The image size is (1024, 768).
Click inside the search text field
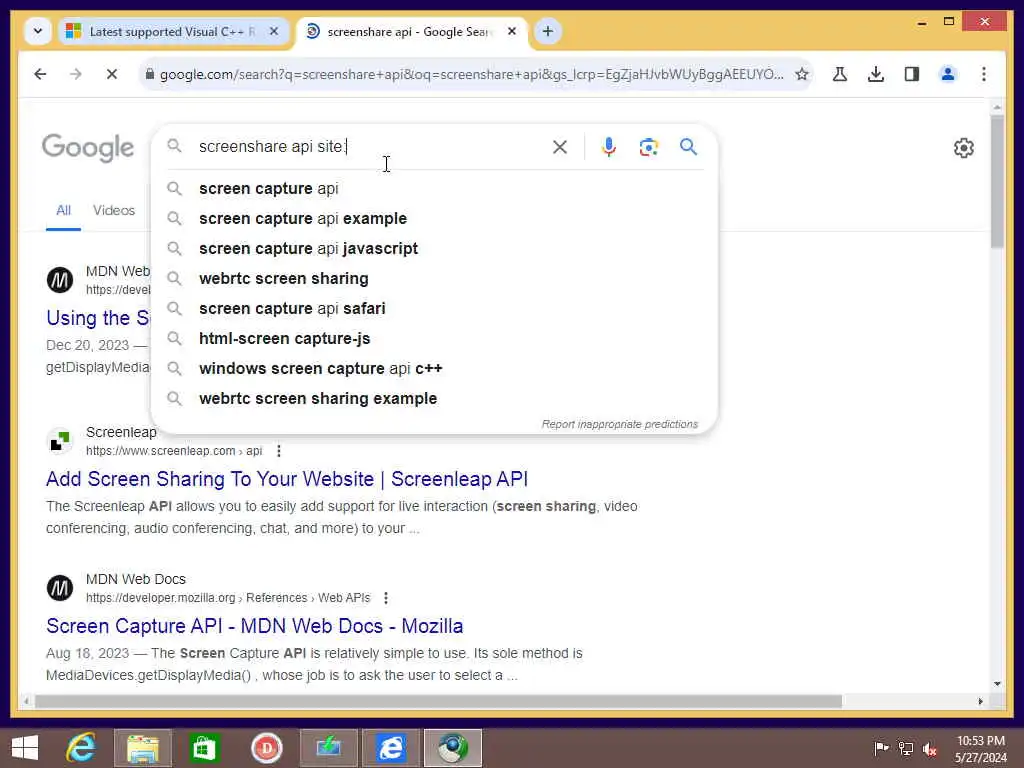369,147
